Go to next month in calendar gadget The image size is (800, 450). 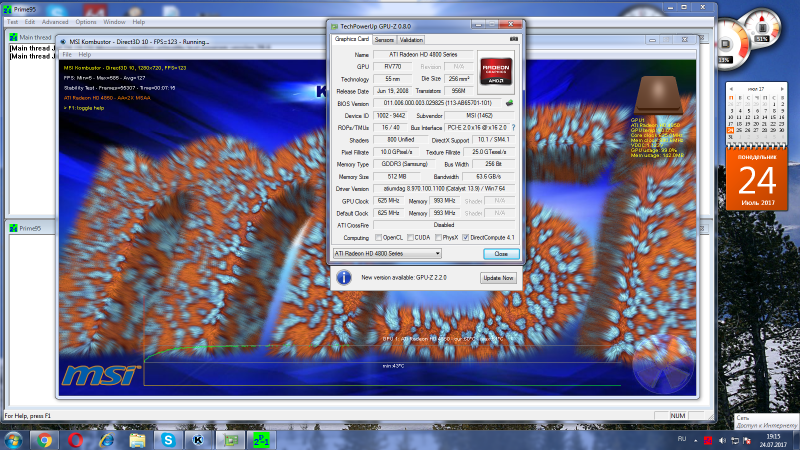click(781, 89)
